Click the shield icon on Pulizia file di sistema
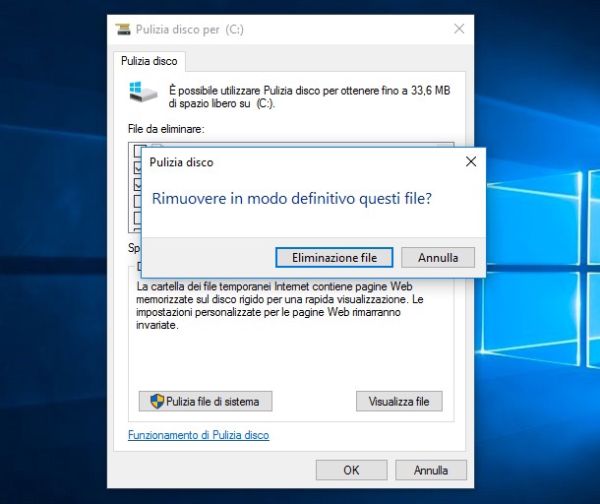The width and height of the screenshot is (600, 504). coord(157,401)
